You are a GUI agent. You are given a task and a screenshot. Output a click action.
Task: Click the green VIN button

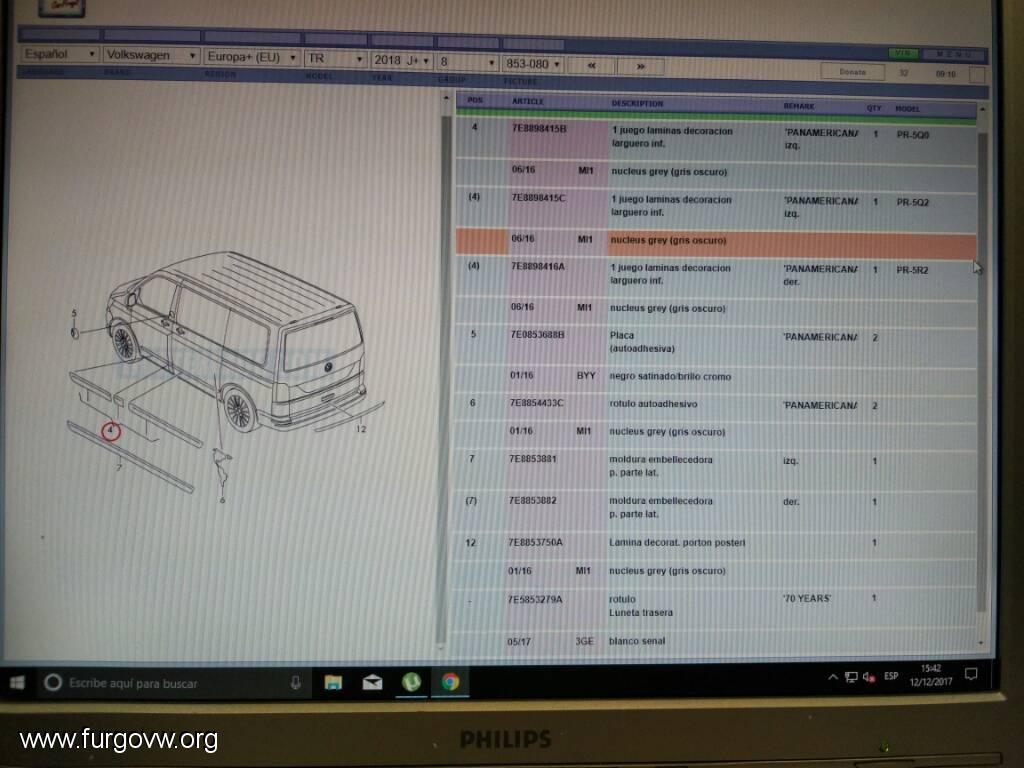[903, 53]
